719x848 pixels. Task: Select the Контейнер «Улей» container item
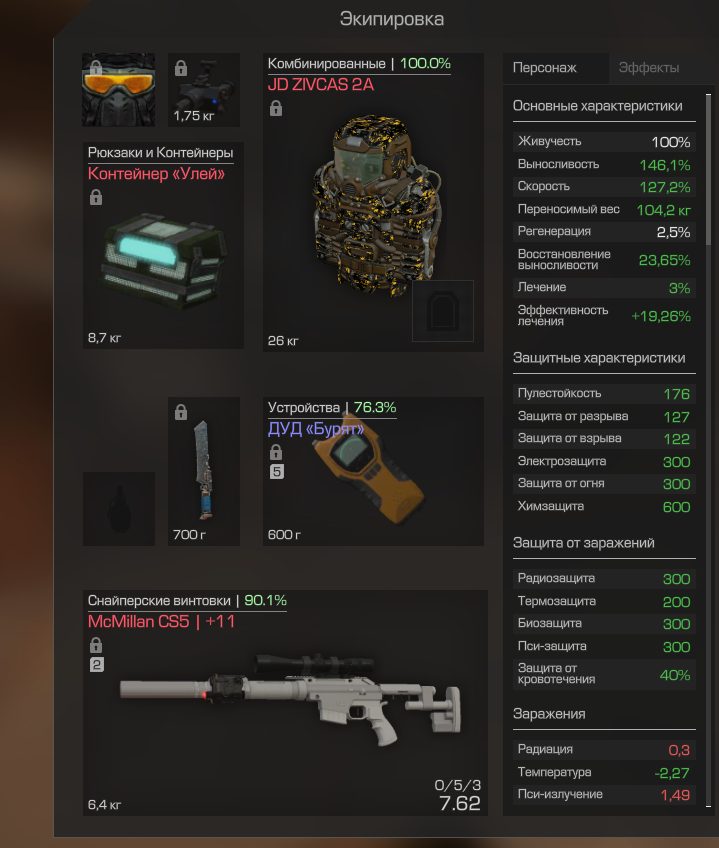pos(163,246)
